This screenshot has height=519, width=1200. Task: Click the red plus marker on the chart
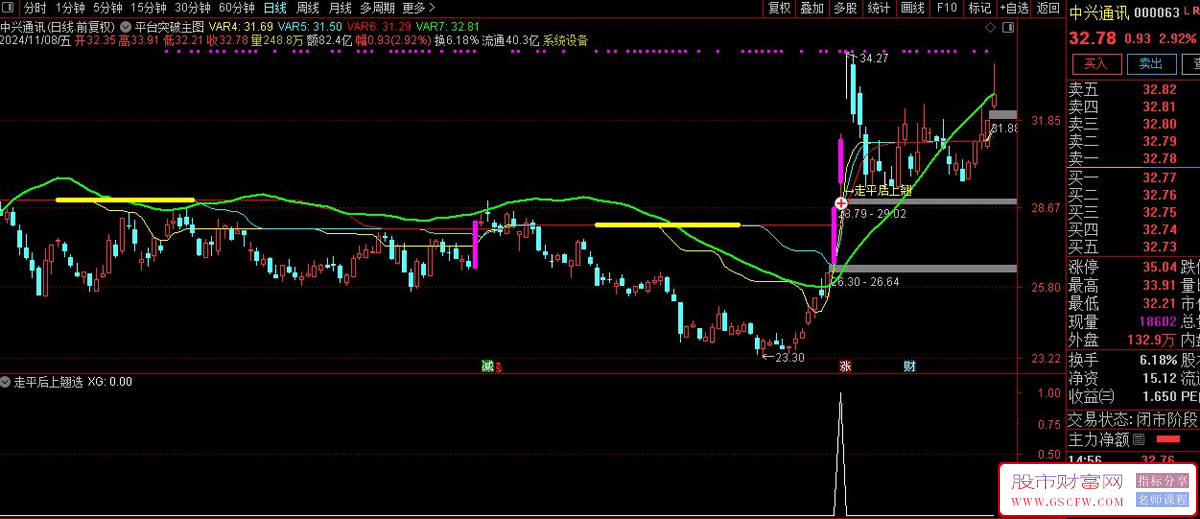[842, 203]
